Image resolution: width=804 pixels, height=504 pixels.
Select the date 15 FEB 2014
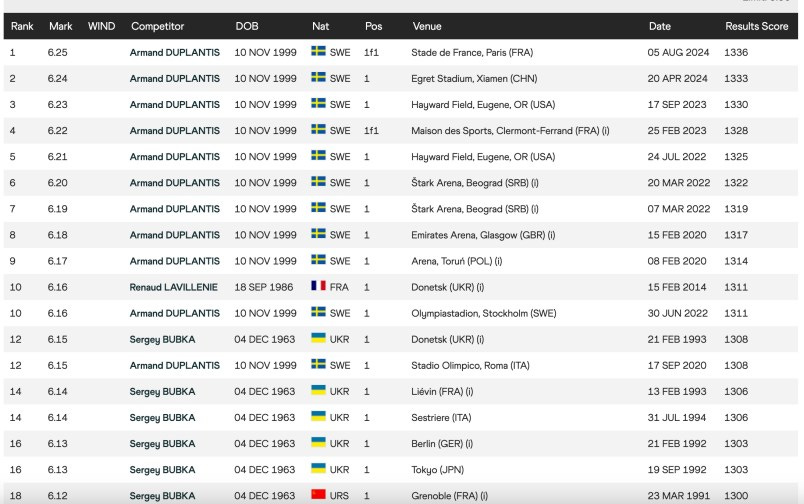(x=676, y=287)
